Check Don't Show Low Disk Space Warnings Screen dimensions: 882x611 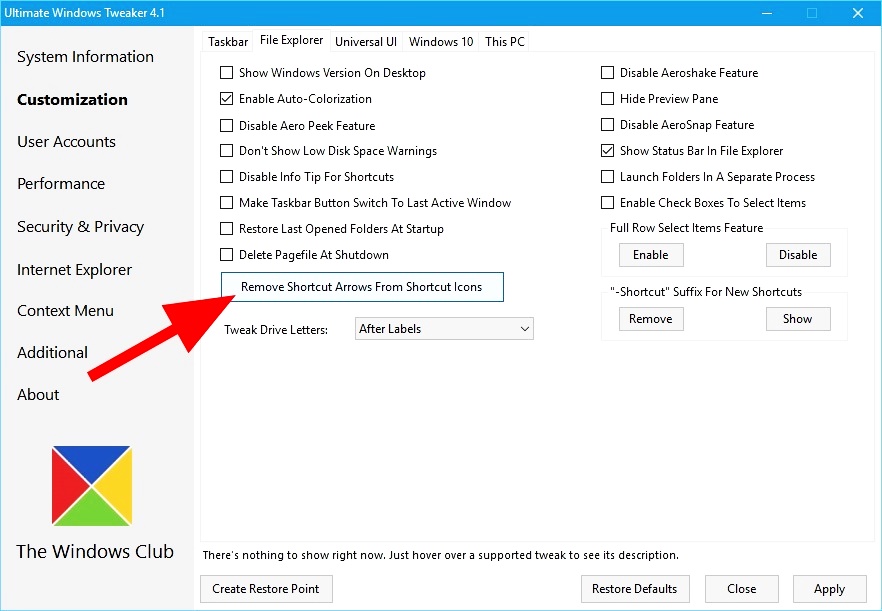pos(226,151)
